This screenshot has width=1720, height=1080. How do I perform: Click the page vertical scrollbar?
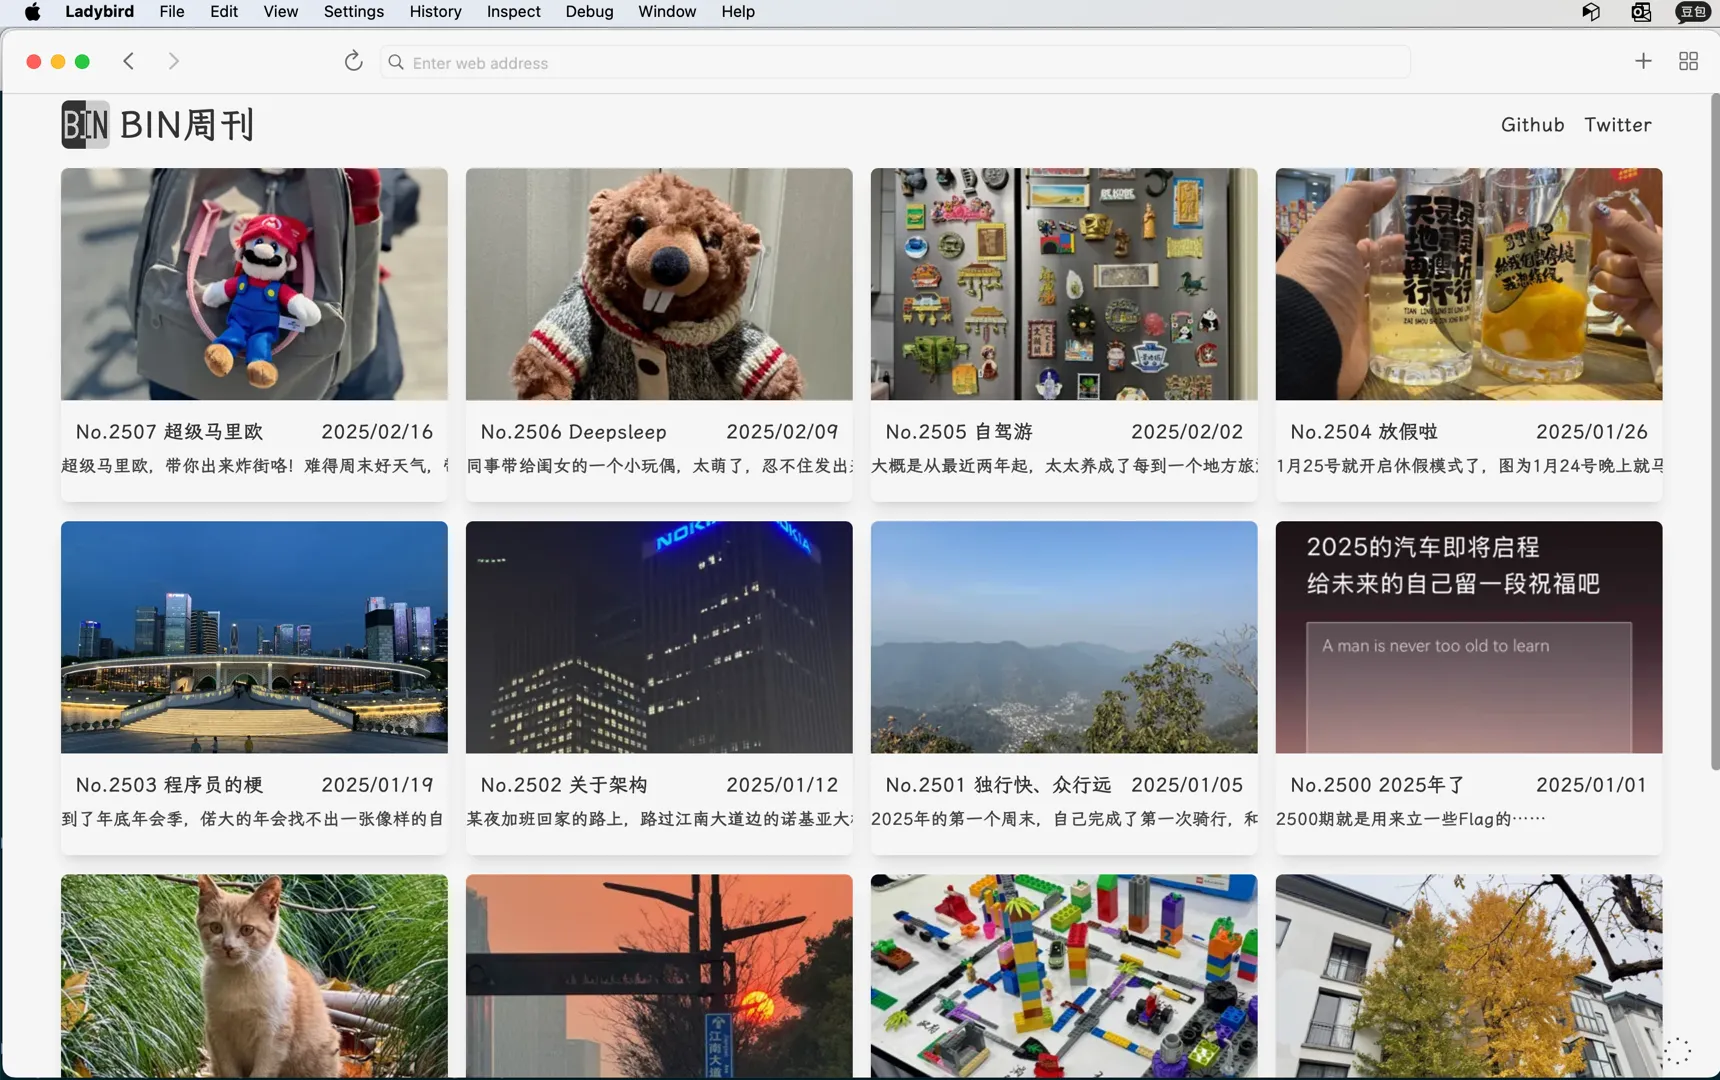coord(1714,430)
